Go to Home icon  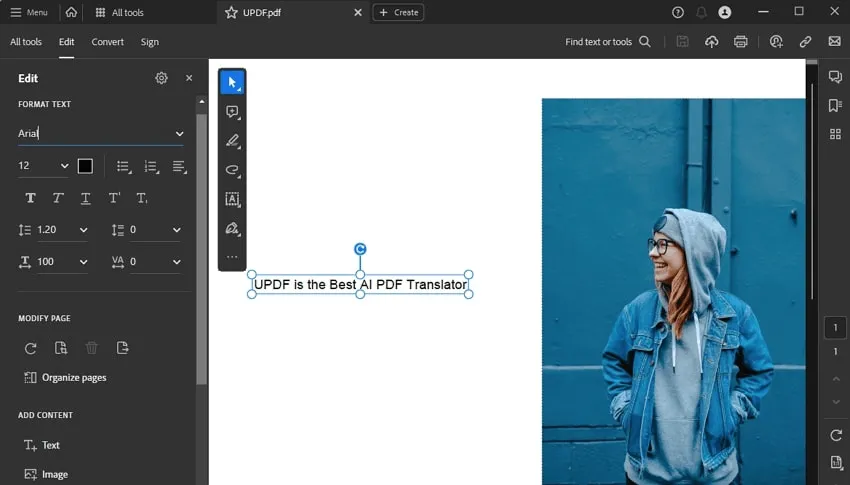pos(71,12)
